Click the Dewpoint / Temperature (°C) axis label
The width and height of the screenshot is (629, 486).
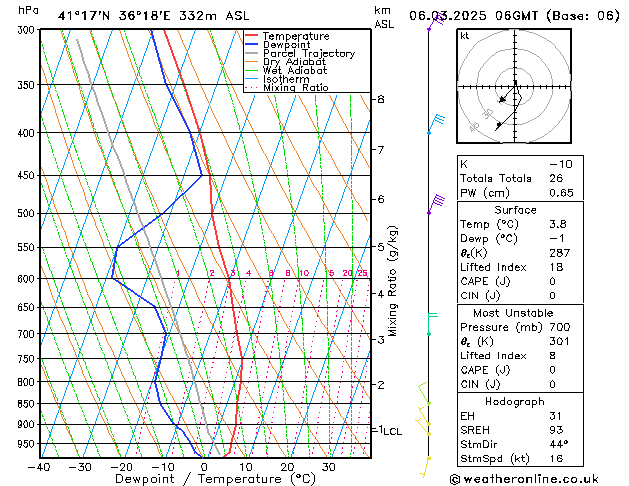click(204, 479)
